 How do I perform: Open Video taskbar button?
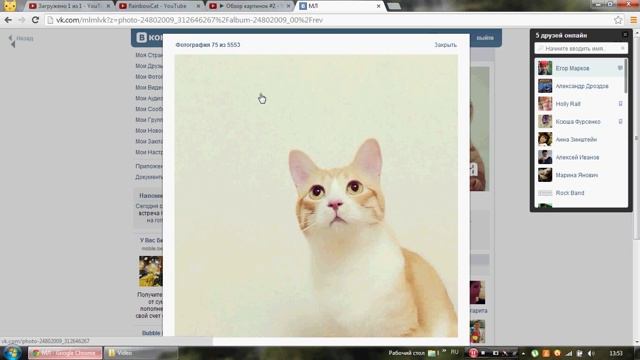141,353
